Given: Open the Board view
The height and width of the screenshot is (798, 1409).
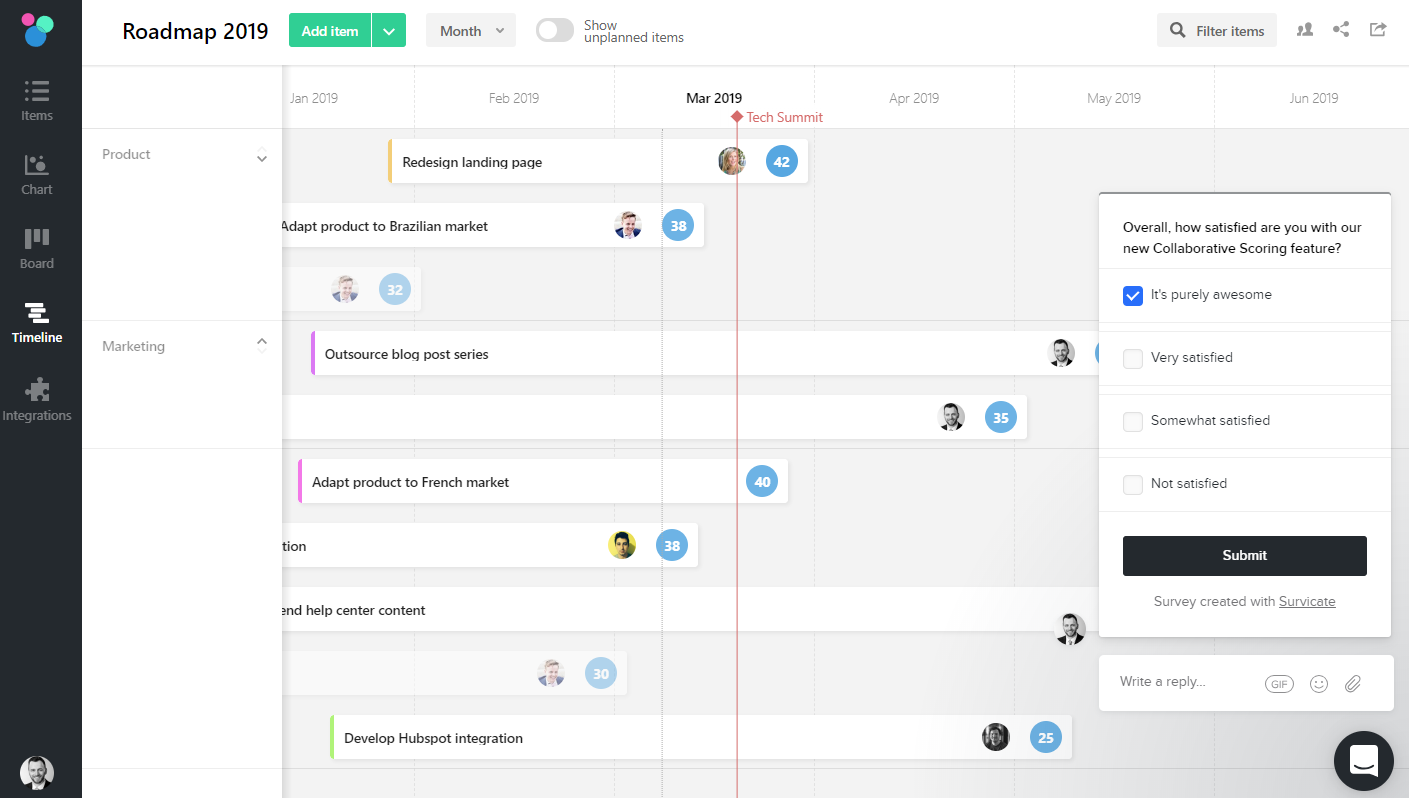Looking at the screenshot, I should [x=36, y=246].
